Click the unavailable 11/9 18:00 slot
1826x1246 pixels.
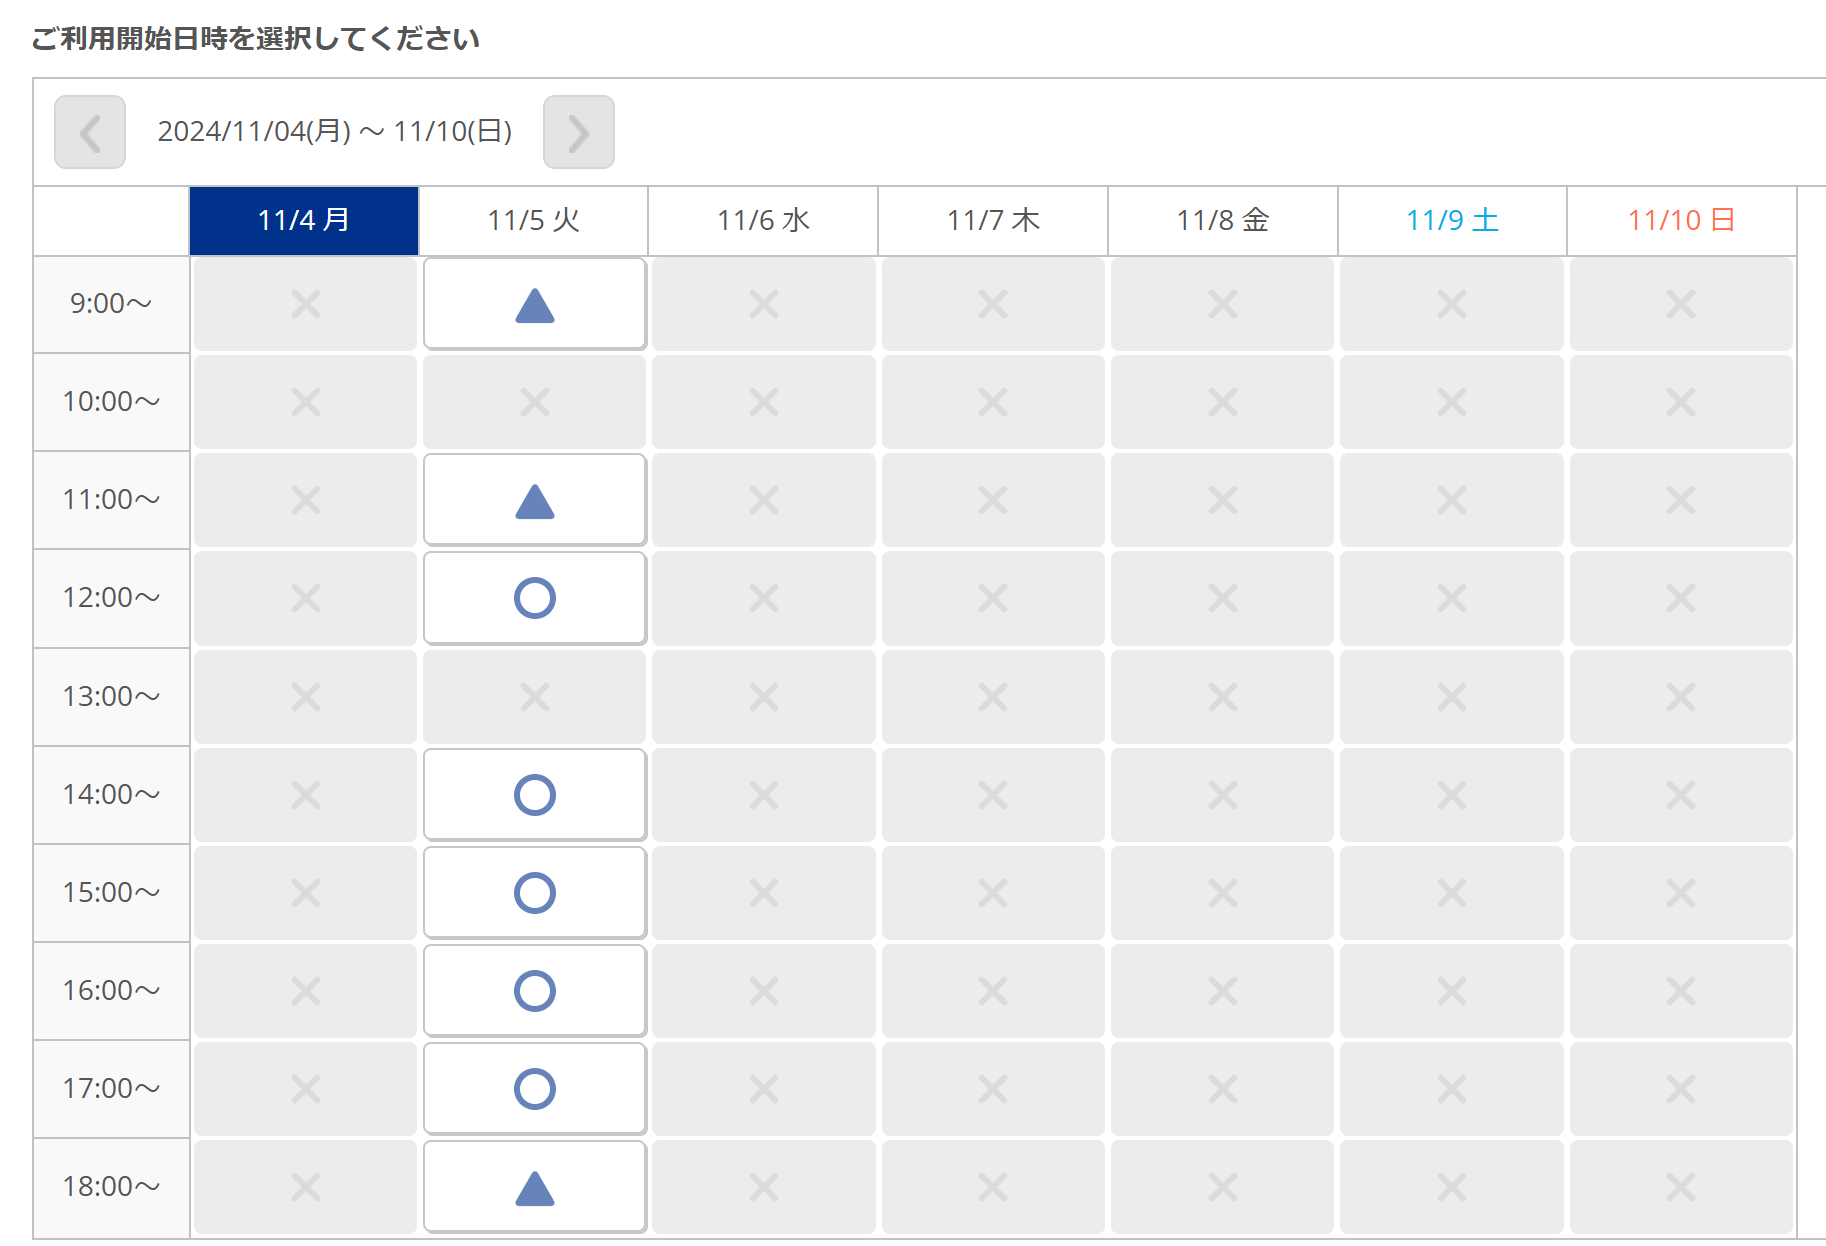(1452, 1187)
